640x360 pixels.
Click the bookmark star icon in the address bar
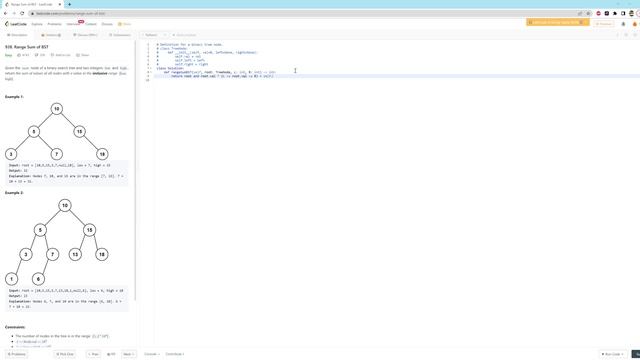coord(588,13)
